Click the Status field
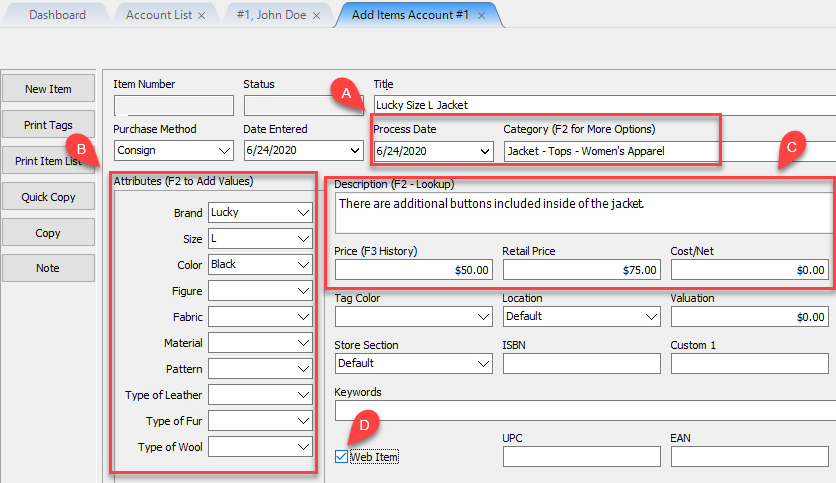Screen dimensions: 836x483 coord(303,105)
